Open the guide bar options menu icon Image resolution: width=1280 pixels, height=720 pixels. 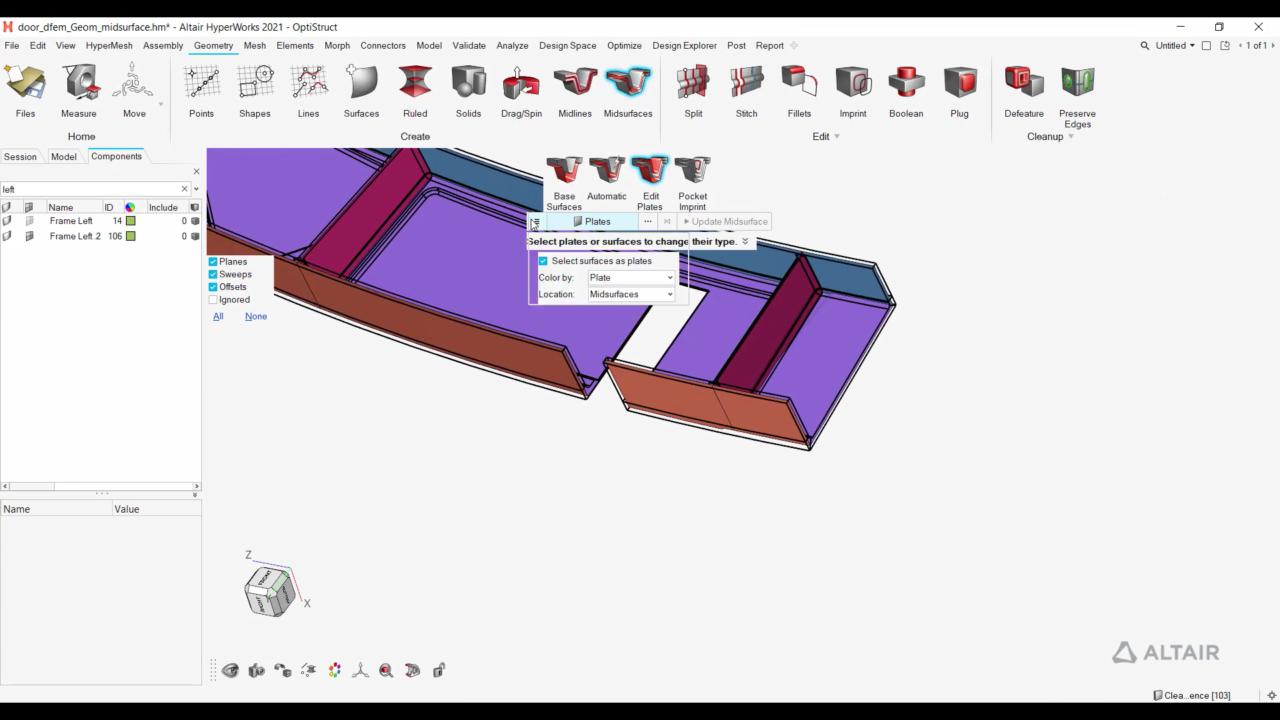coord(535,222)
